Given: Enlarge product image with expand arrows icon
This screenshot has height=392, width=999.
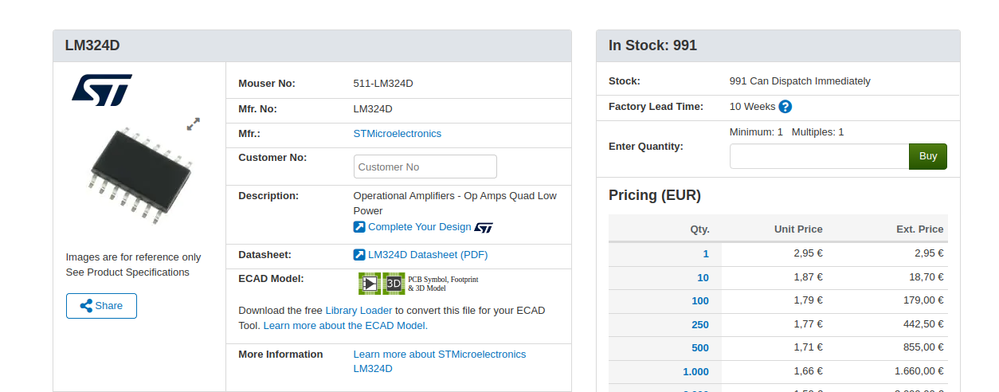Looking at the screenshot, I should coord(194,124).
